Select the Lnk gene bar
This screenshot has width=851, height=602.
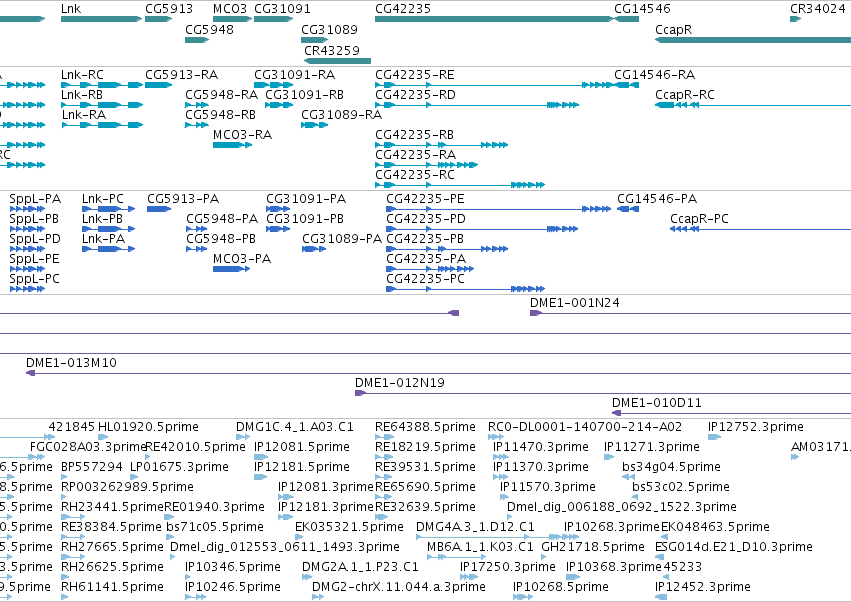[101, 19]
